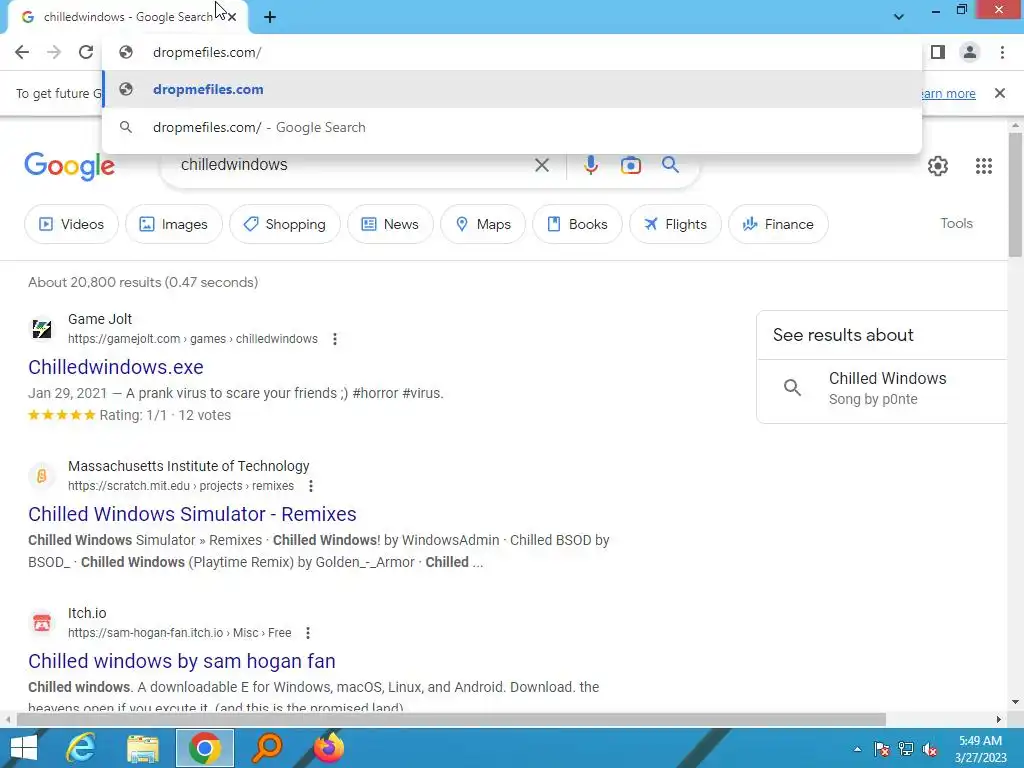Screen dimensions: 1024x768
Task: Close the chilledwindows Google Search tab
Action: 232,18
